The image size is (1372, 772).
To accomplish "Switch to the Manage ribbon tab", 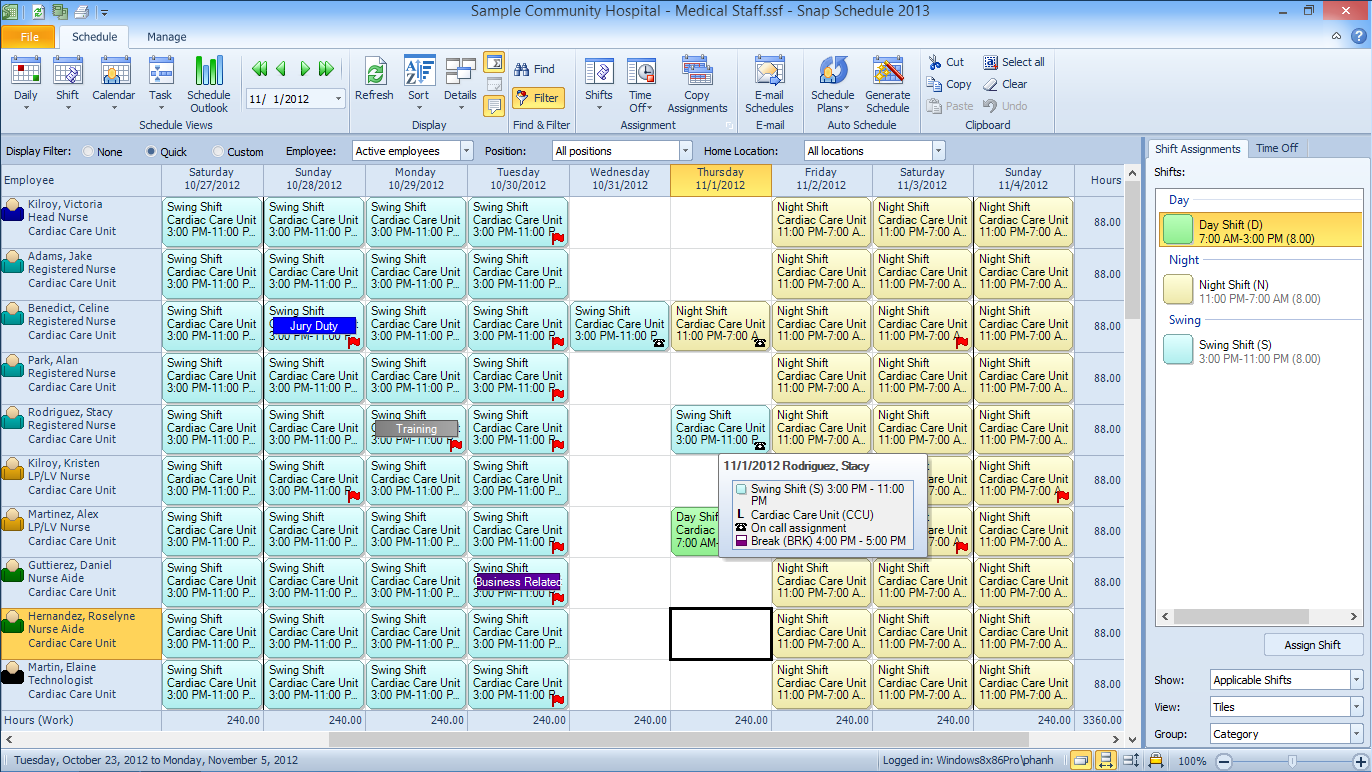I will (167, 37).
